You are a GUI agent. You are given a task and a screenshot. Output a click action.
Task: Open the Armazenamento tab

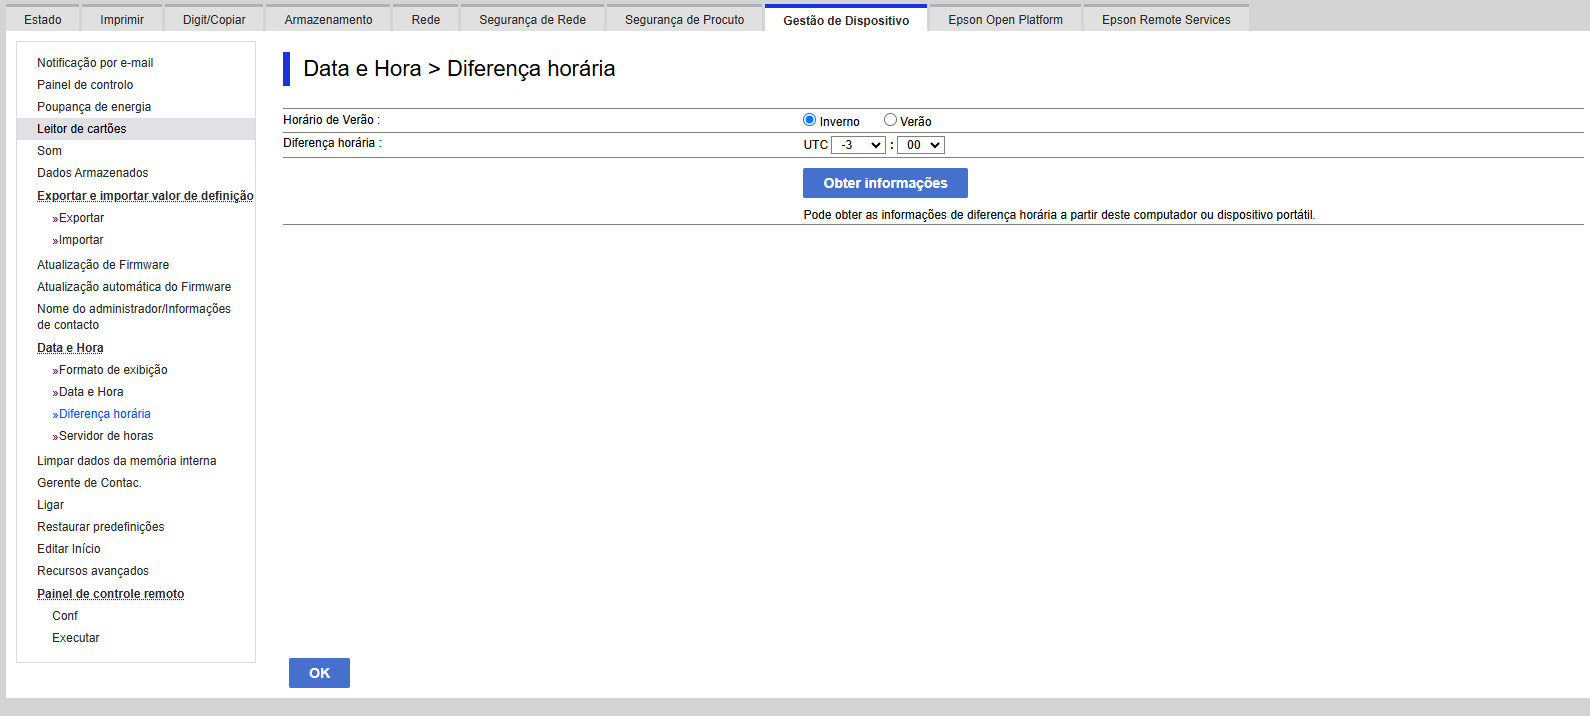328,20
